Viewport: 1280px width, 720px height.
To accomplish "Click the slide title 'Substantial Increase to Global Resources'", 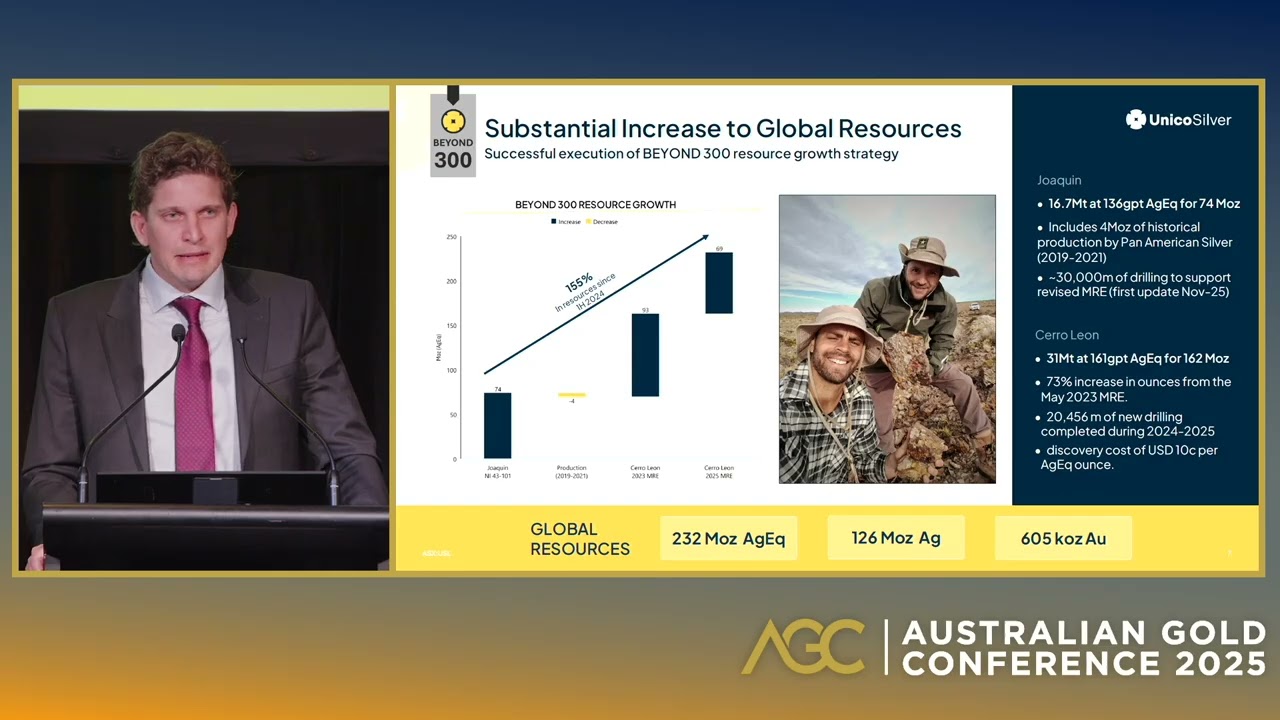I will 723,128.
